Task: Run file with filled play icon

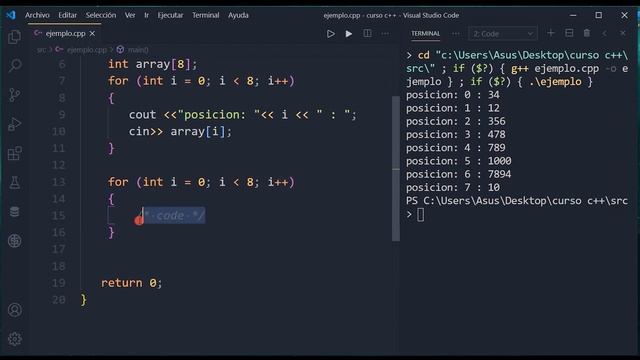Action: (x=349, y=33)
